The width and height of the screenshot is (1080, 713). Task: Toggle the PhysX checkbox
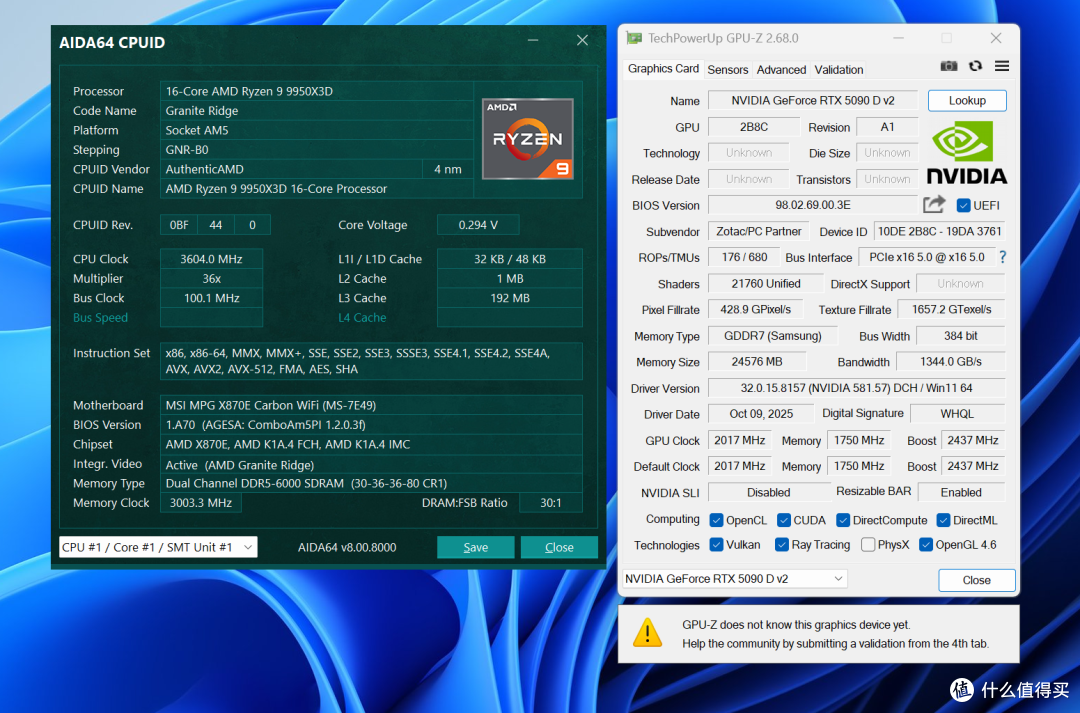click(869, 545)
